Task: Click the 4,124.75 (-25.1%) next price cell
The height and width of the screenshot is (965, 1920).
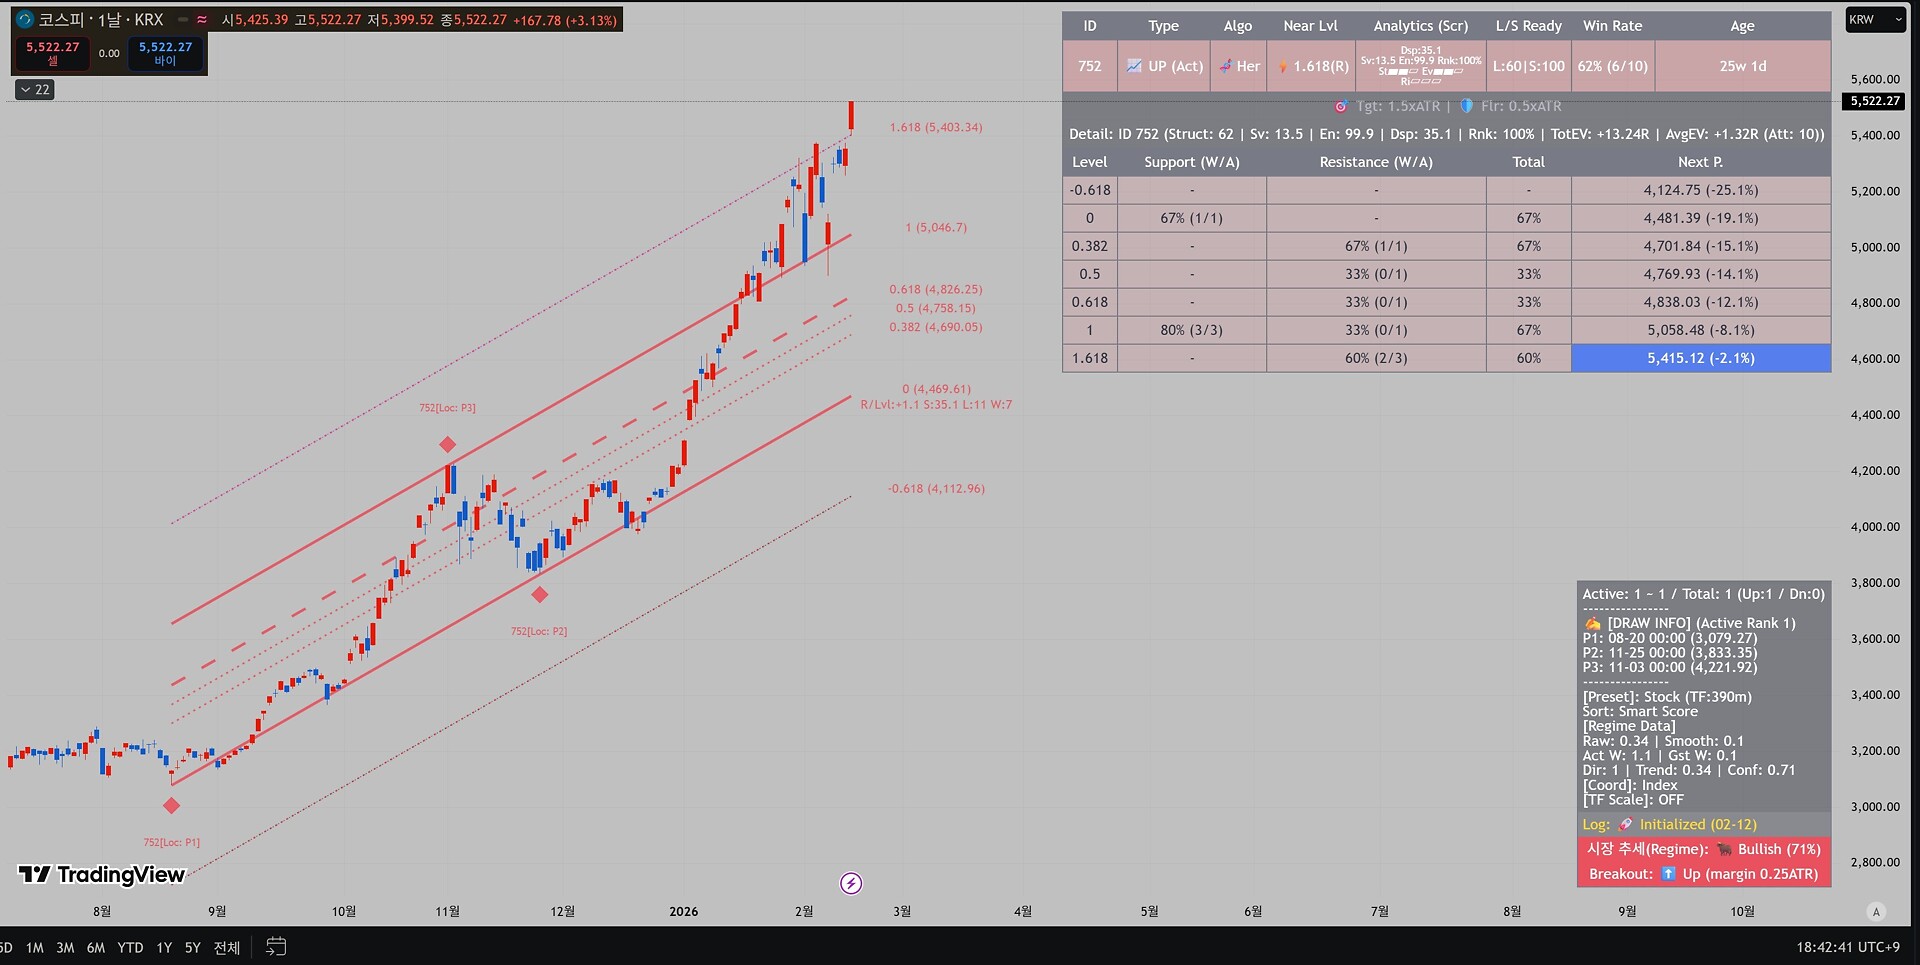Action: click(x=1701, y=190)
